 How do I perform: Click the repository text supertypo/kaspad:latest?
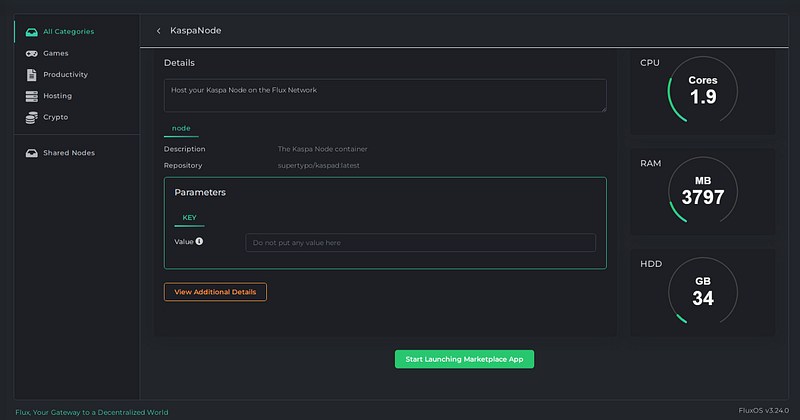point(318,165)
